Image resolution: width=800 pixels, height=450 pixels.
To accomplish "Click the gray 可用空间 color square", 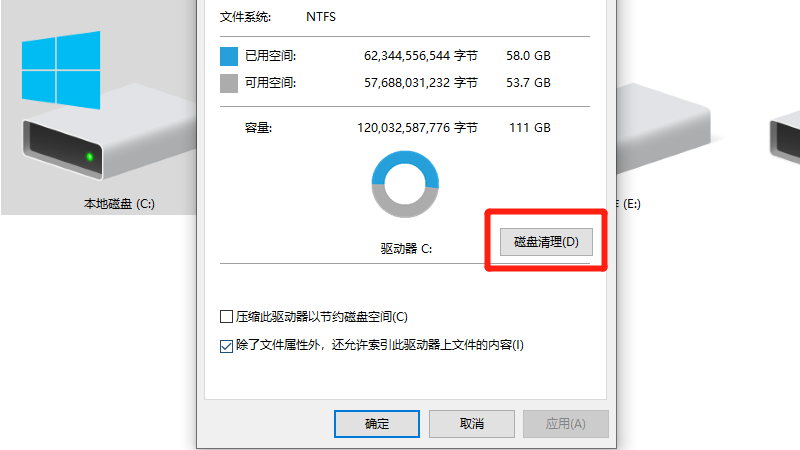I will 229,83.
